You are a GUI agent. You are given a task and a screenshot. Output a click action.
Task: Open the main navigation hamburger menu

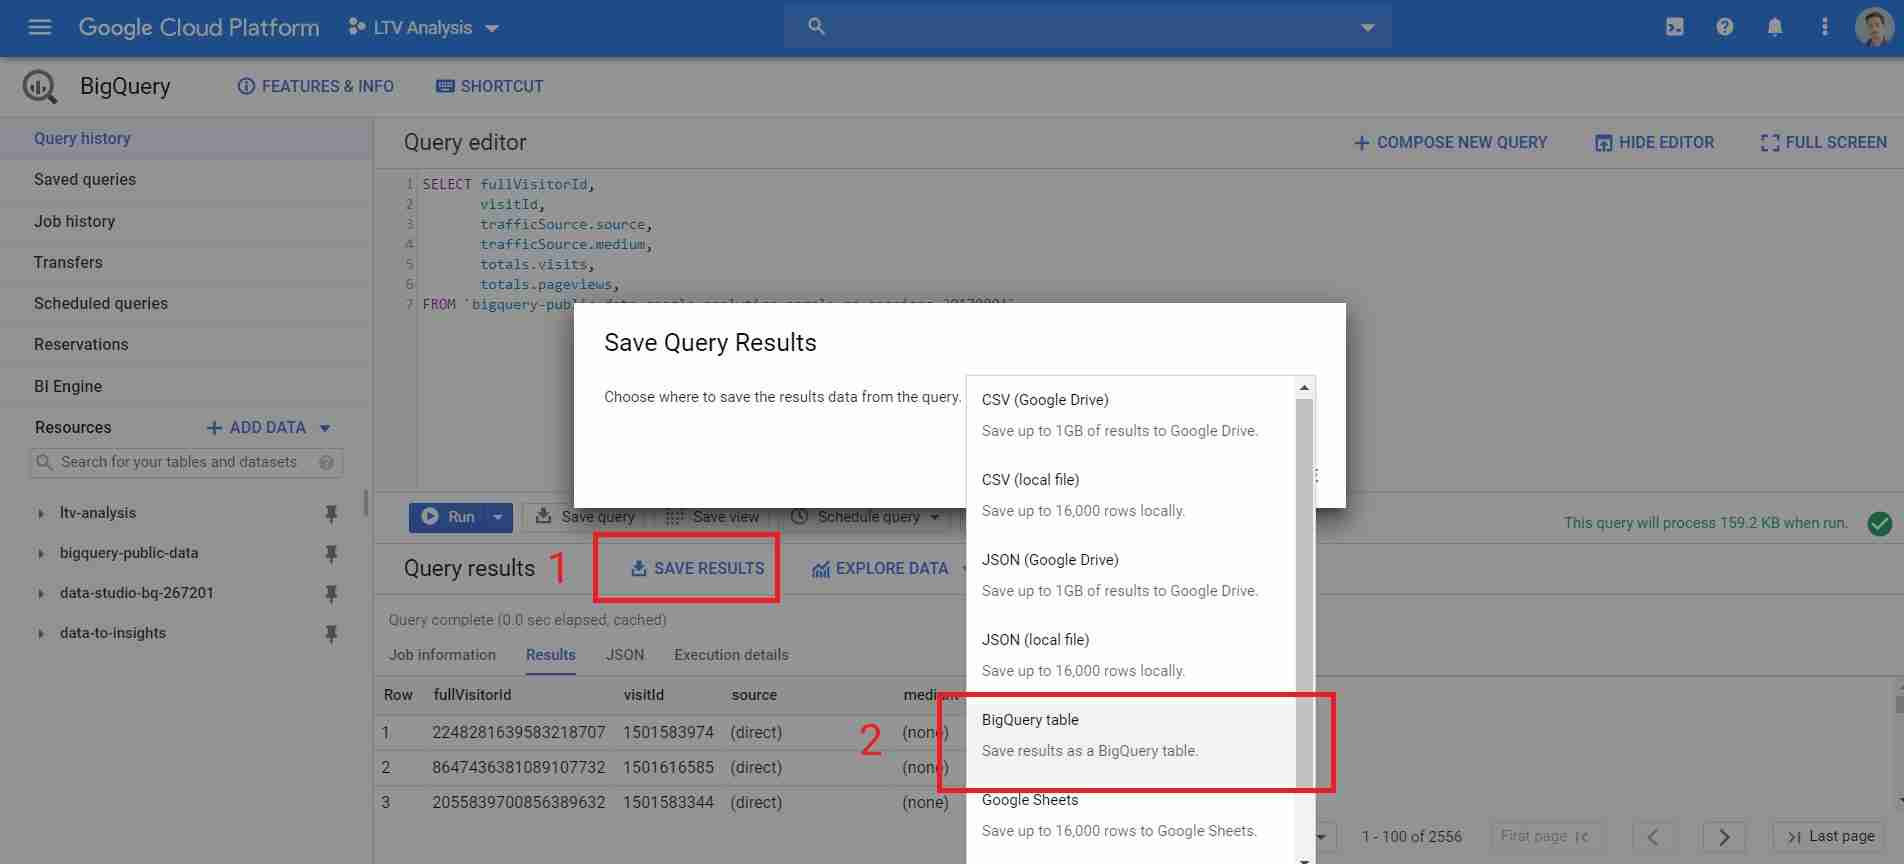coord(40,27)
